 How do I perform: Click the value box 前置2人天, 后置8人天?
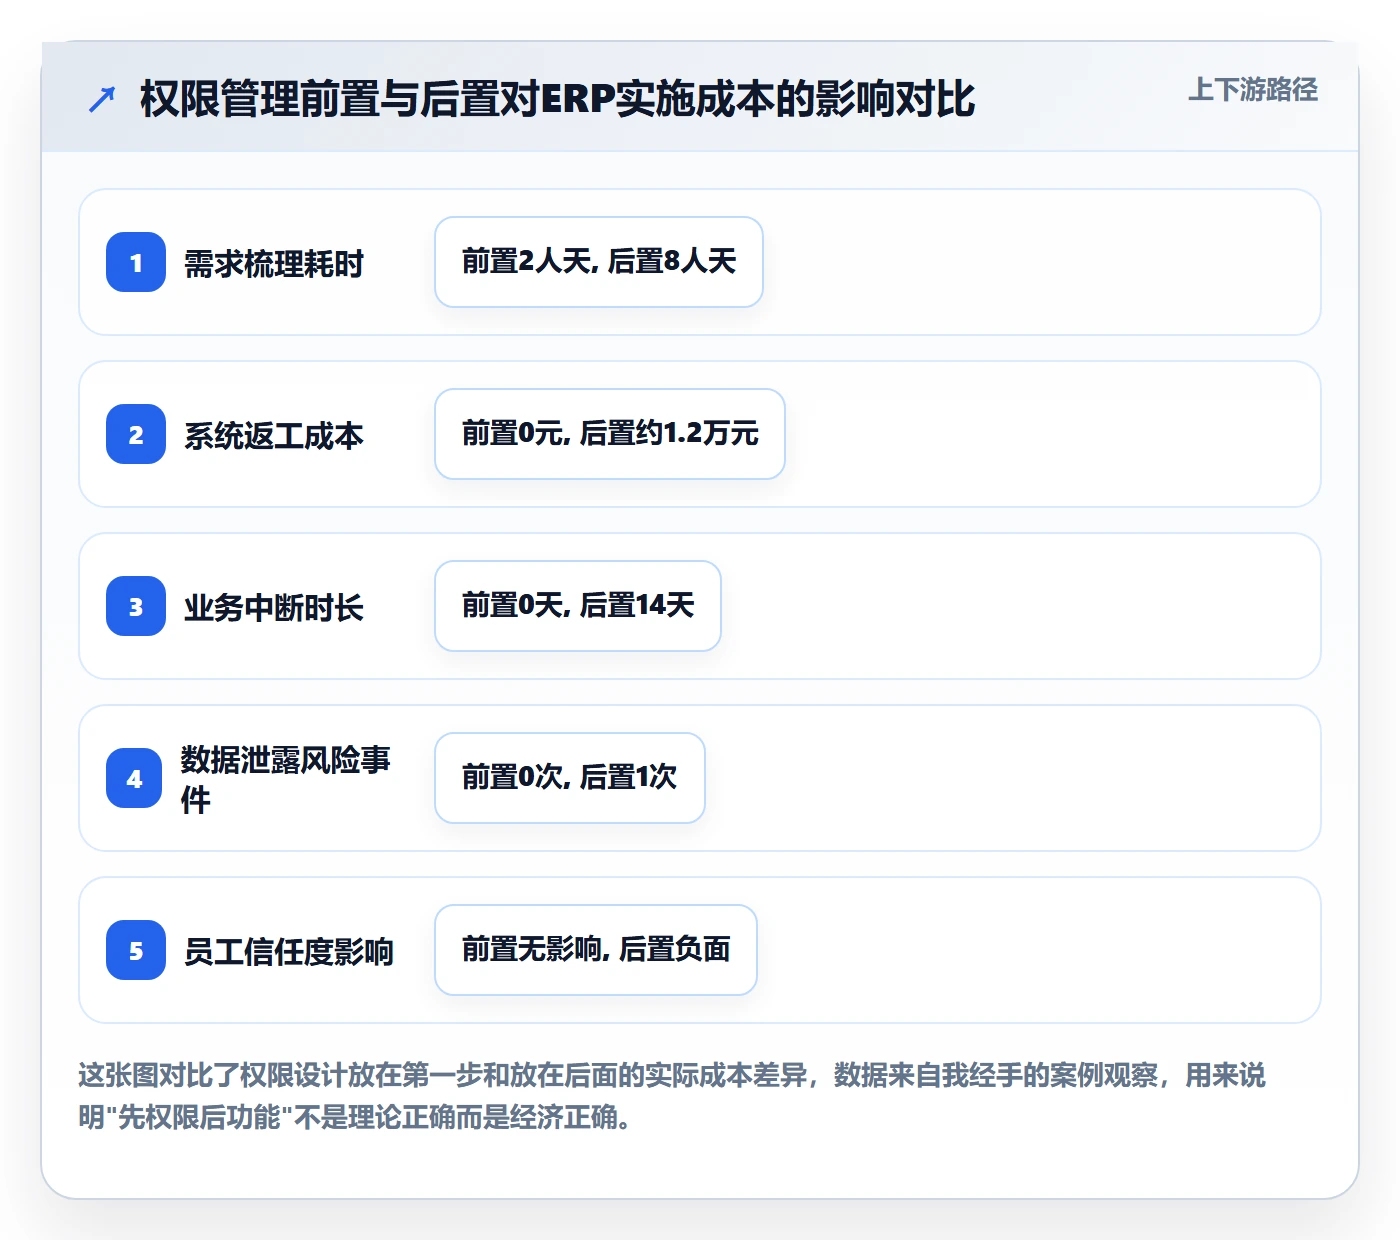point(599,262)
